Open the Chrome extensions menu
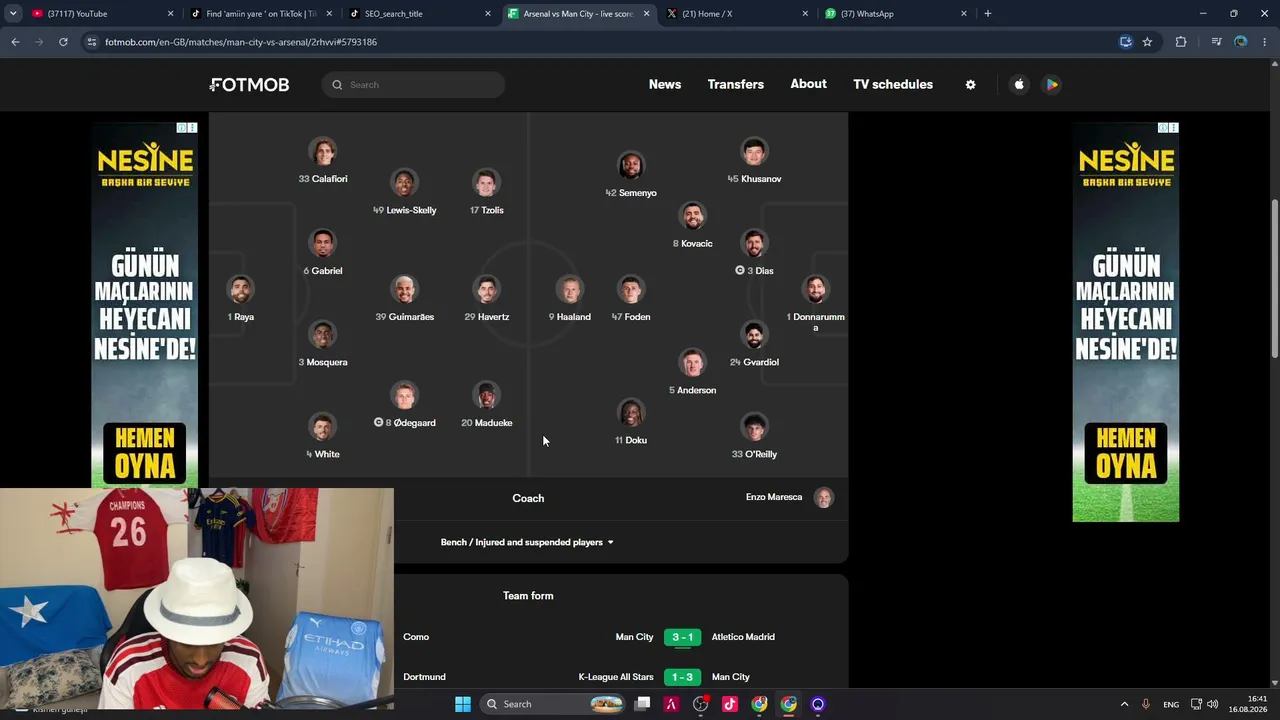The image size is (1280, 720). [1181, 42]
